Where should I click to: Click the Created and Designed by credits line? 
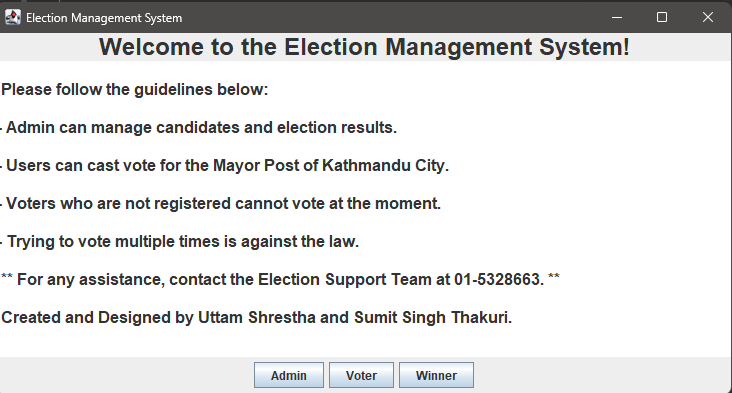pyautogui.click(x=257, y=317)
